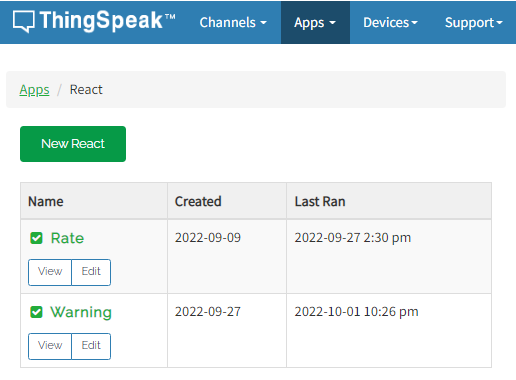This screenshot has height=380, width=516.
Task: Click the ThingSpeak brand name text
Action: coord(107,21)
